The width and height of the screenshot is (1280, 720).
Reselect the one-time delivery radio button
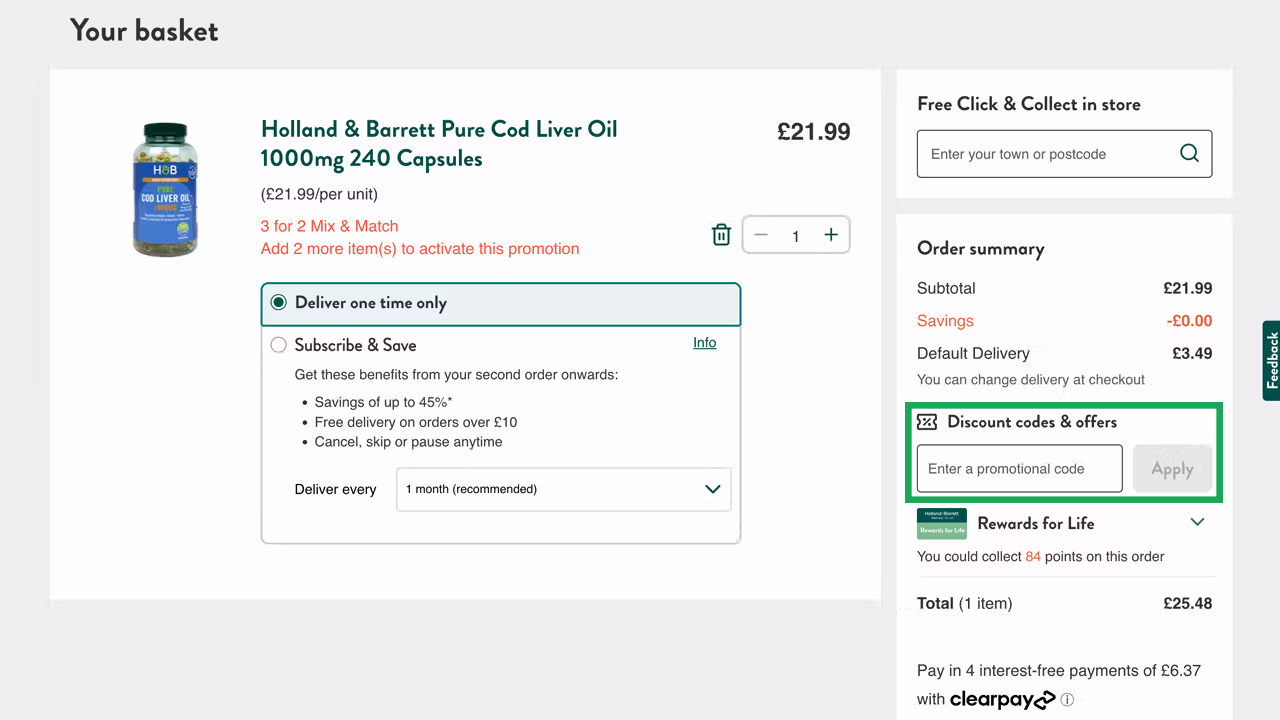coord(281,303)
